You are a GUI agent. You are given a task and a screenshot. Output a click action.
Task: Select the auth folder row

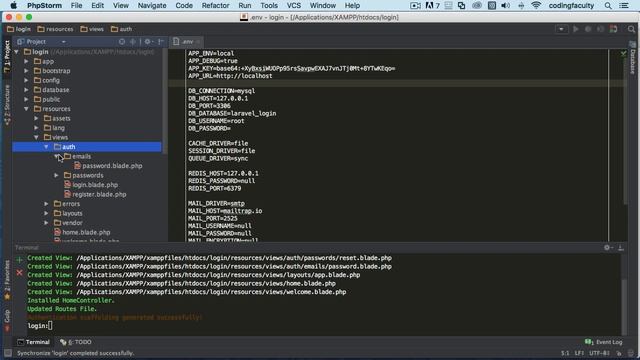point(87,147)
